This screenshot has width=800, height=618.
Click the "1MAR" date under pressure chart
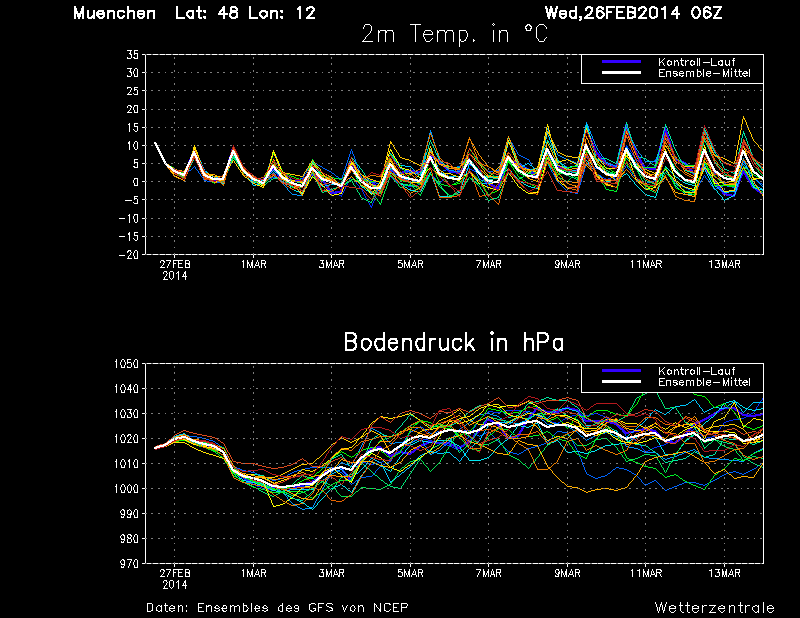[253, 574]
